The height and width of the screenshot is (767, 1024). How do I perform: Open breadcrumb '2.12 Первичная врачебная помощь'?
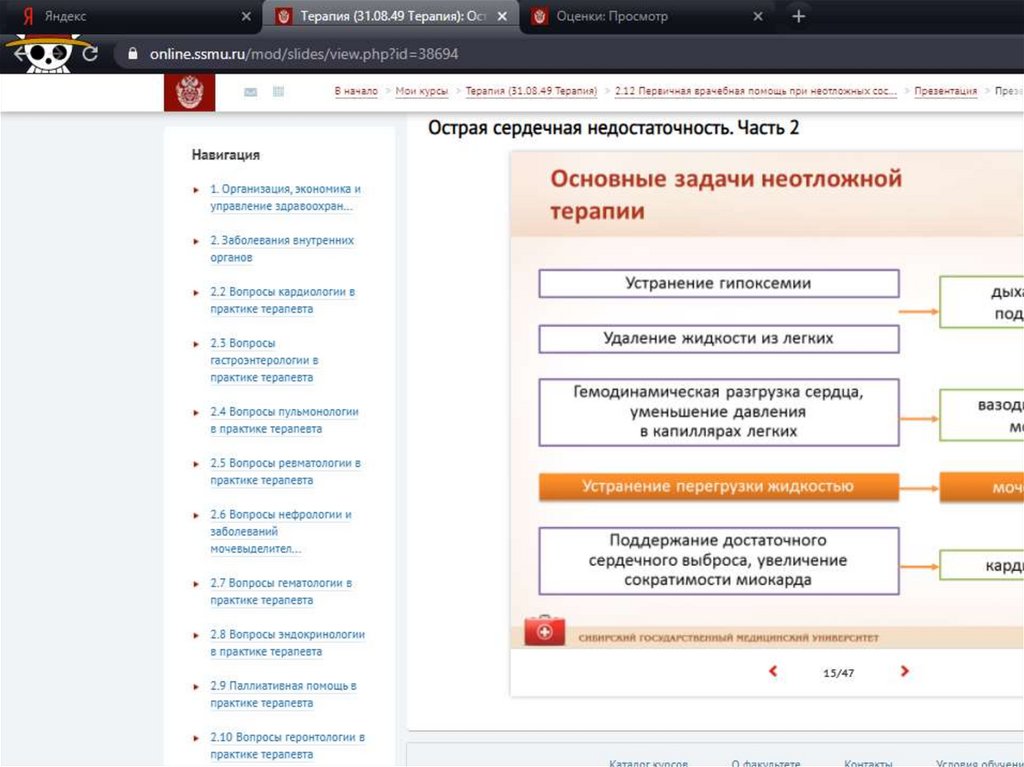(756, 91)
